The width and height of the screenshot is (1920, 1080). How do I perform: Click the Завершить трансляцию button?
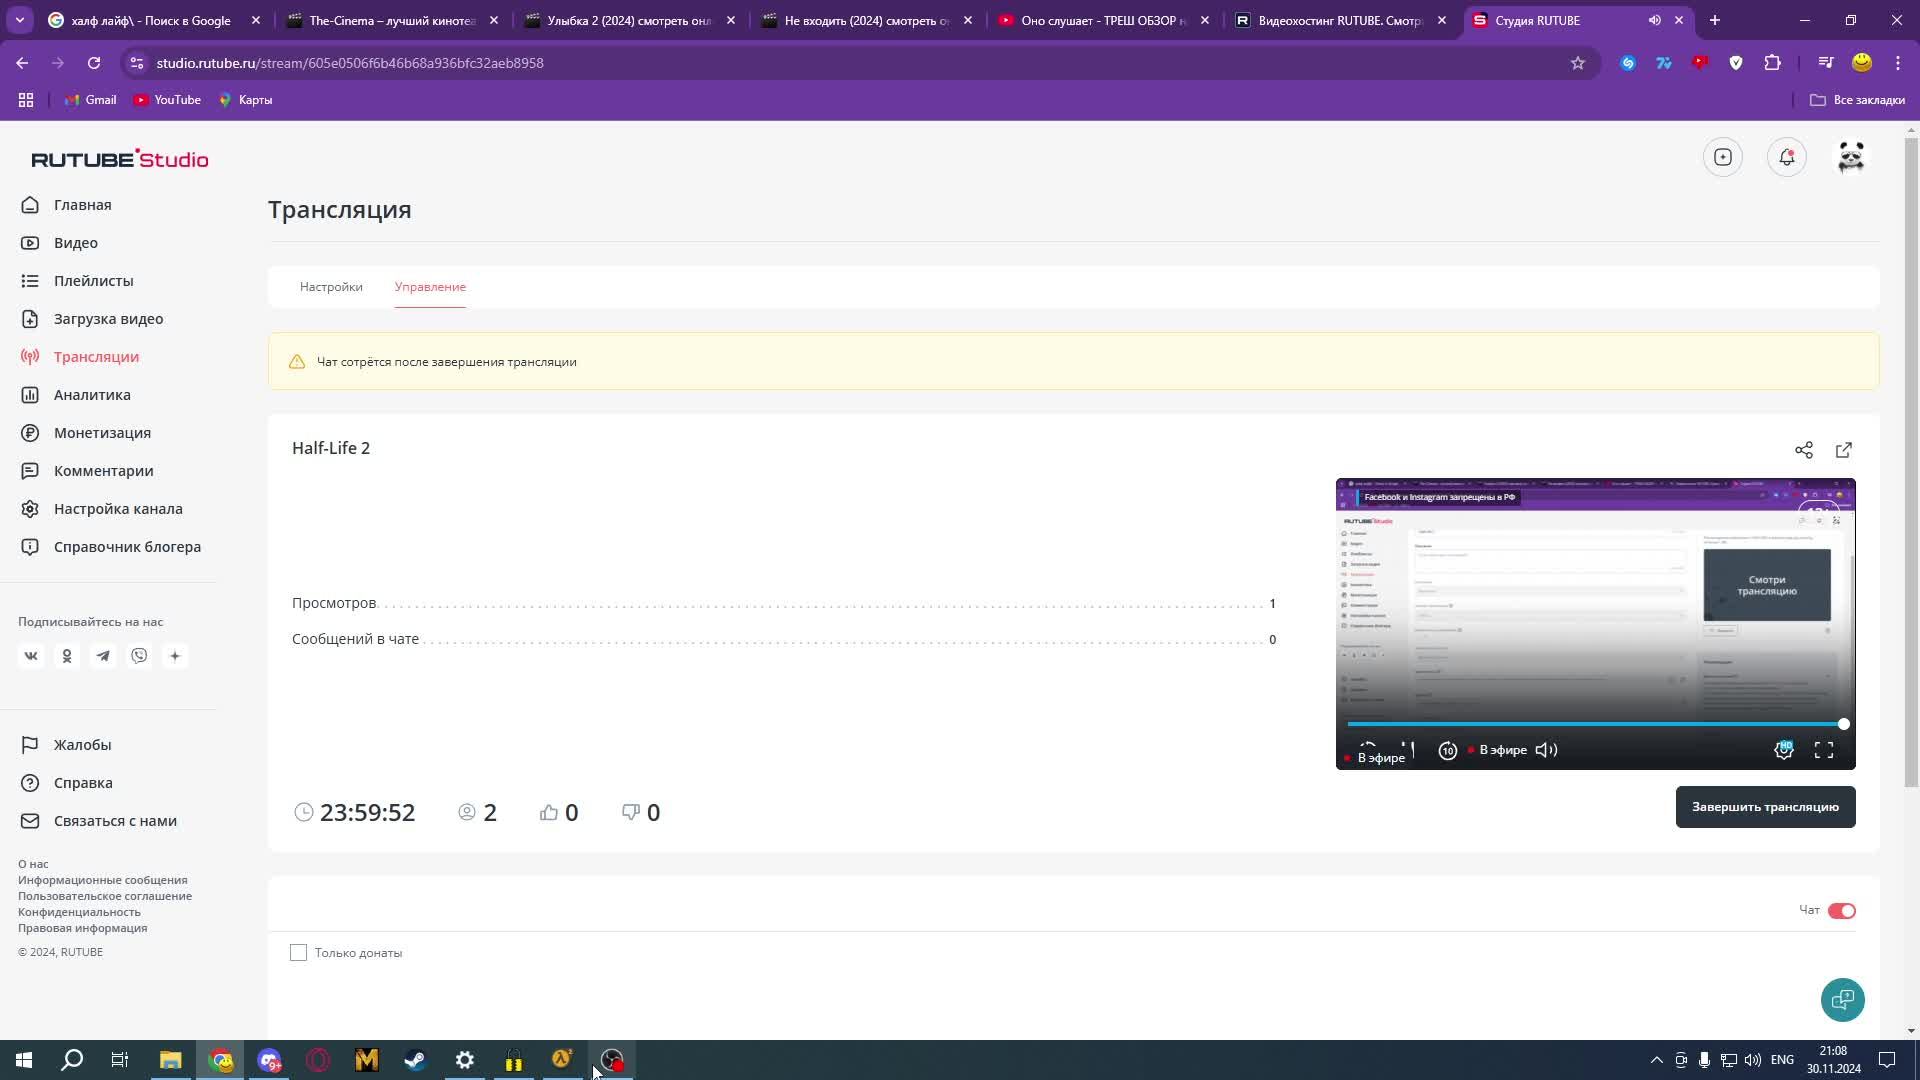click(1766, 807)
